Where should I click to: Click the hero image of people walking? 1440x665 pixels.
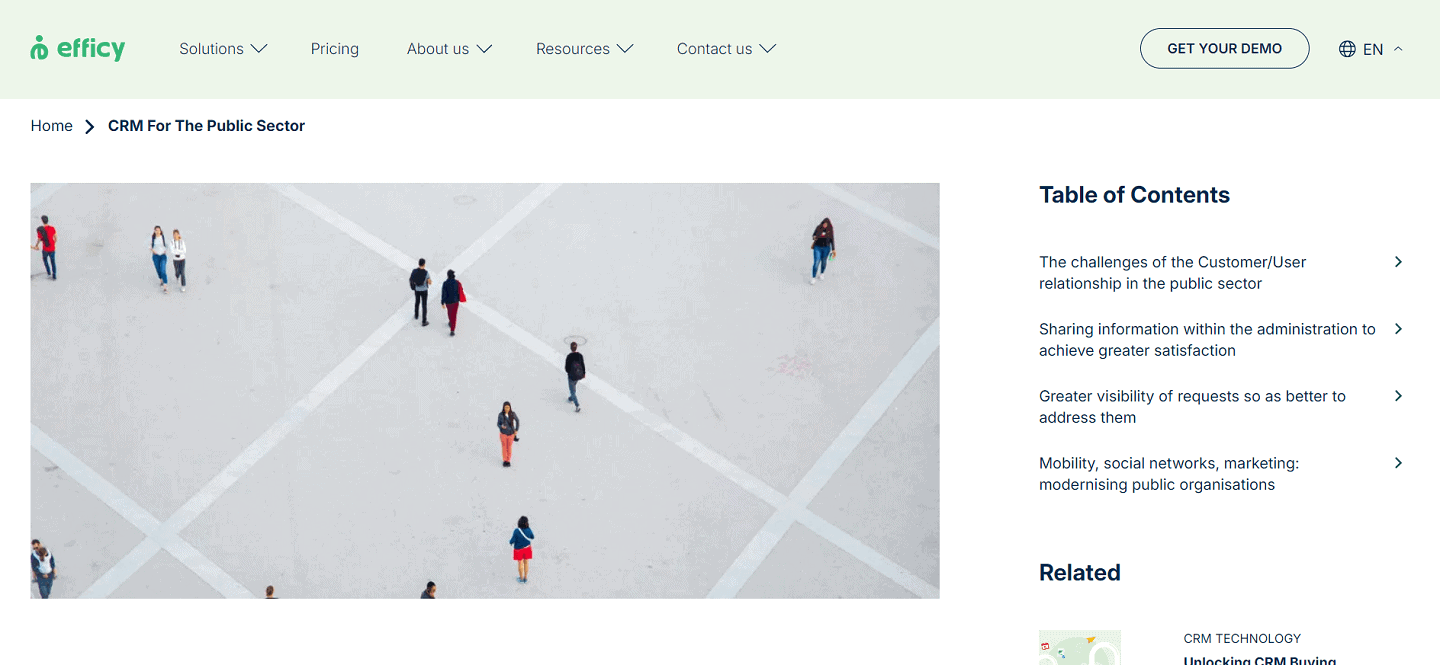click(485, 390)
